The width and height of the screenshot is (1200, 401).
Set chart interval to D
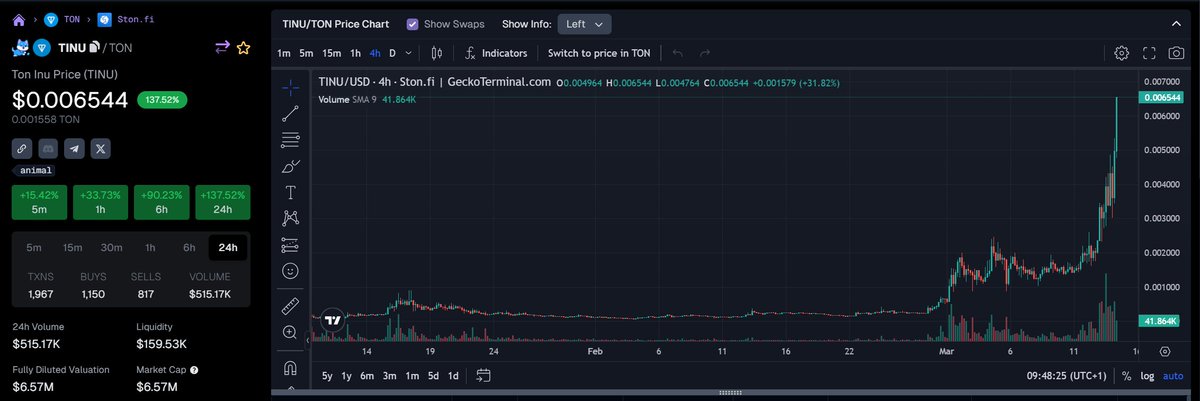392,53
